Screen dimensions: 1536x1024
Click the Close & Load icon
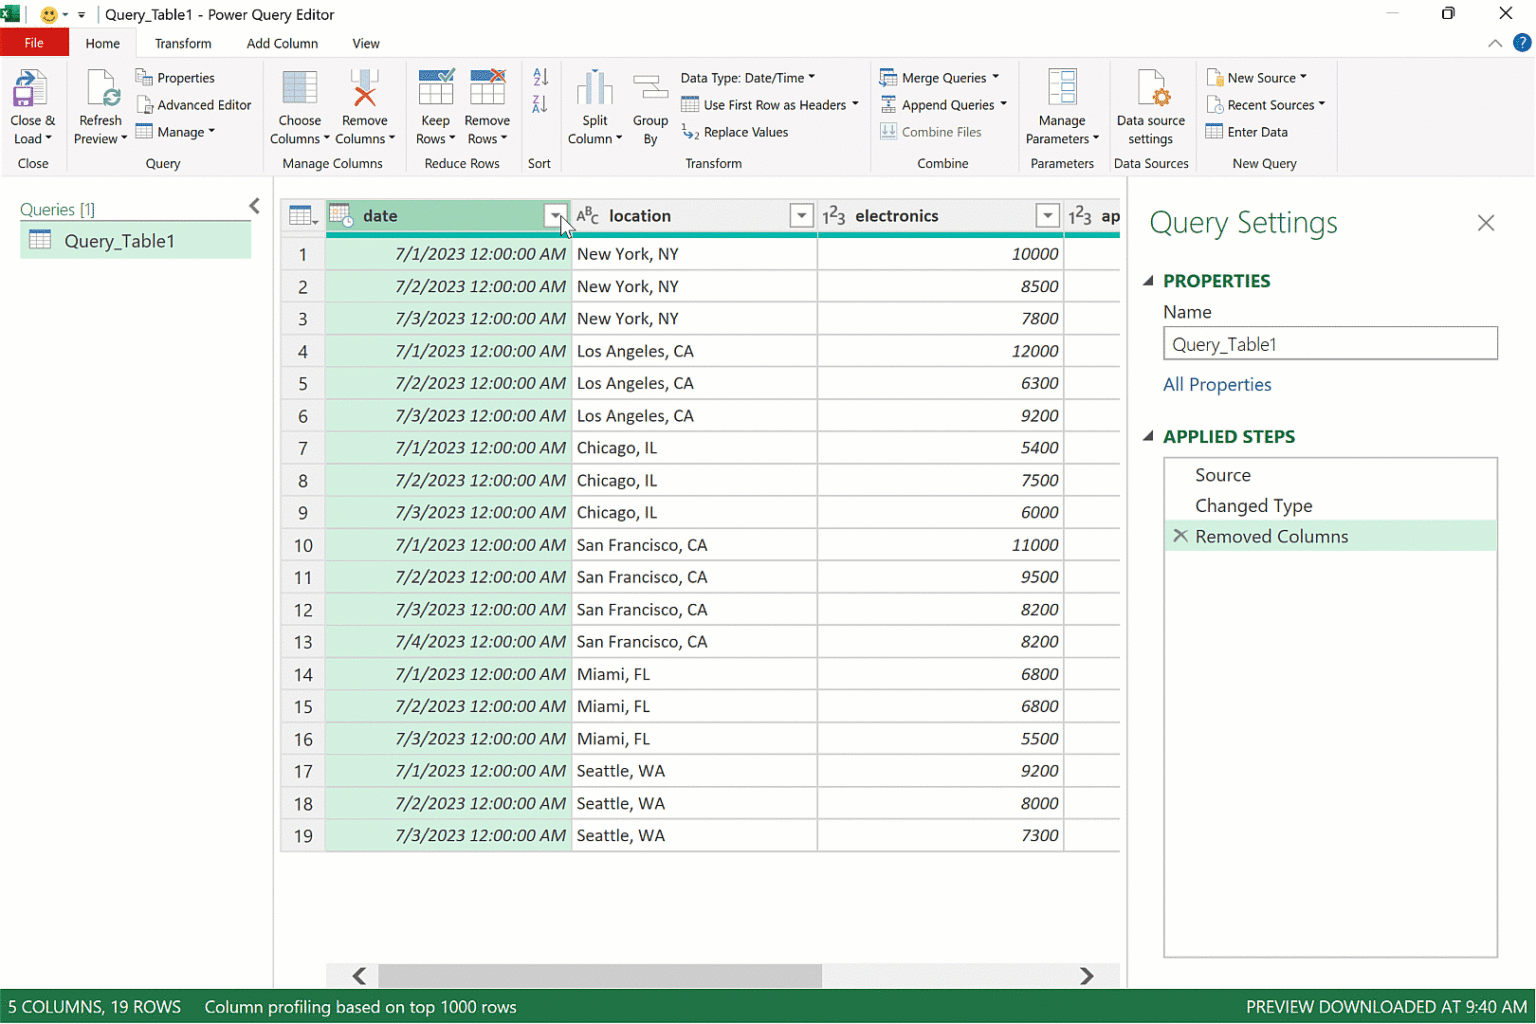point(30,90)
